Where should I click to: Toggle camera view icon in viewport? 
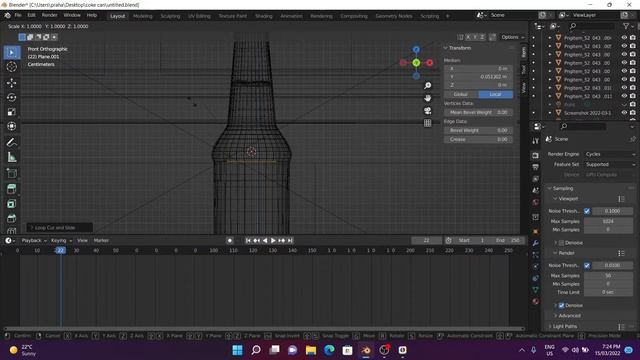pyautogui.click(x=427, y=111)
